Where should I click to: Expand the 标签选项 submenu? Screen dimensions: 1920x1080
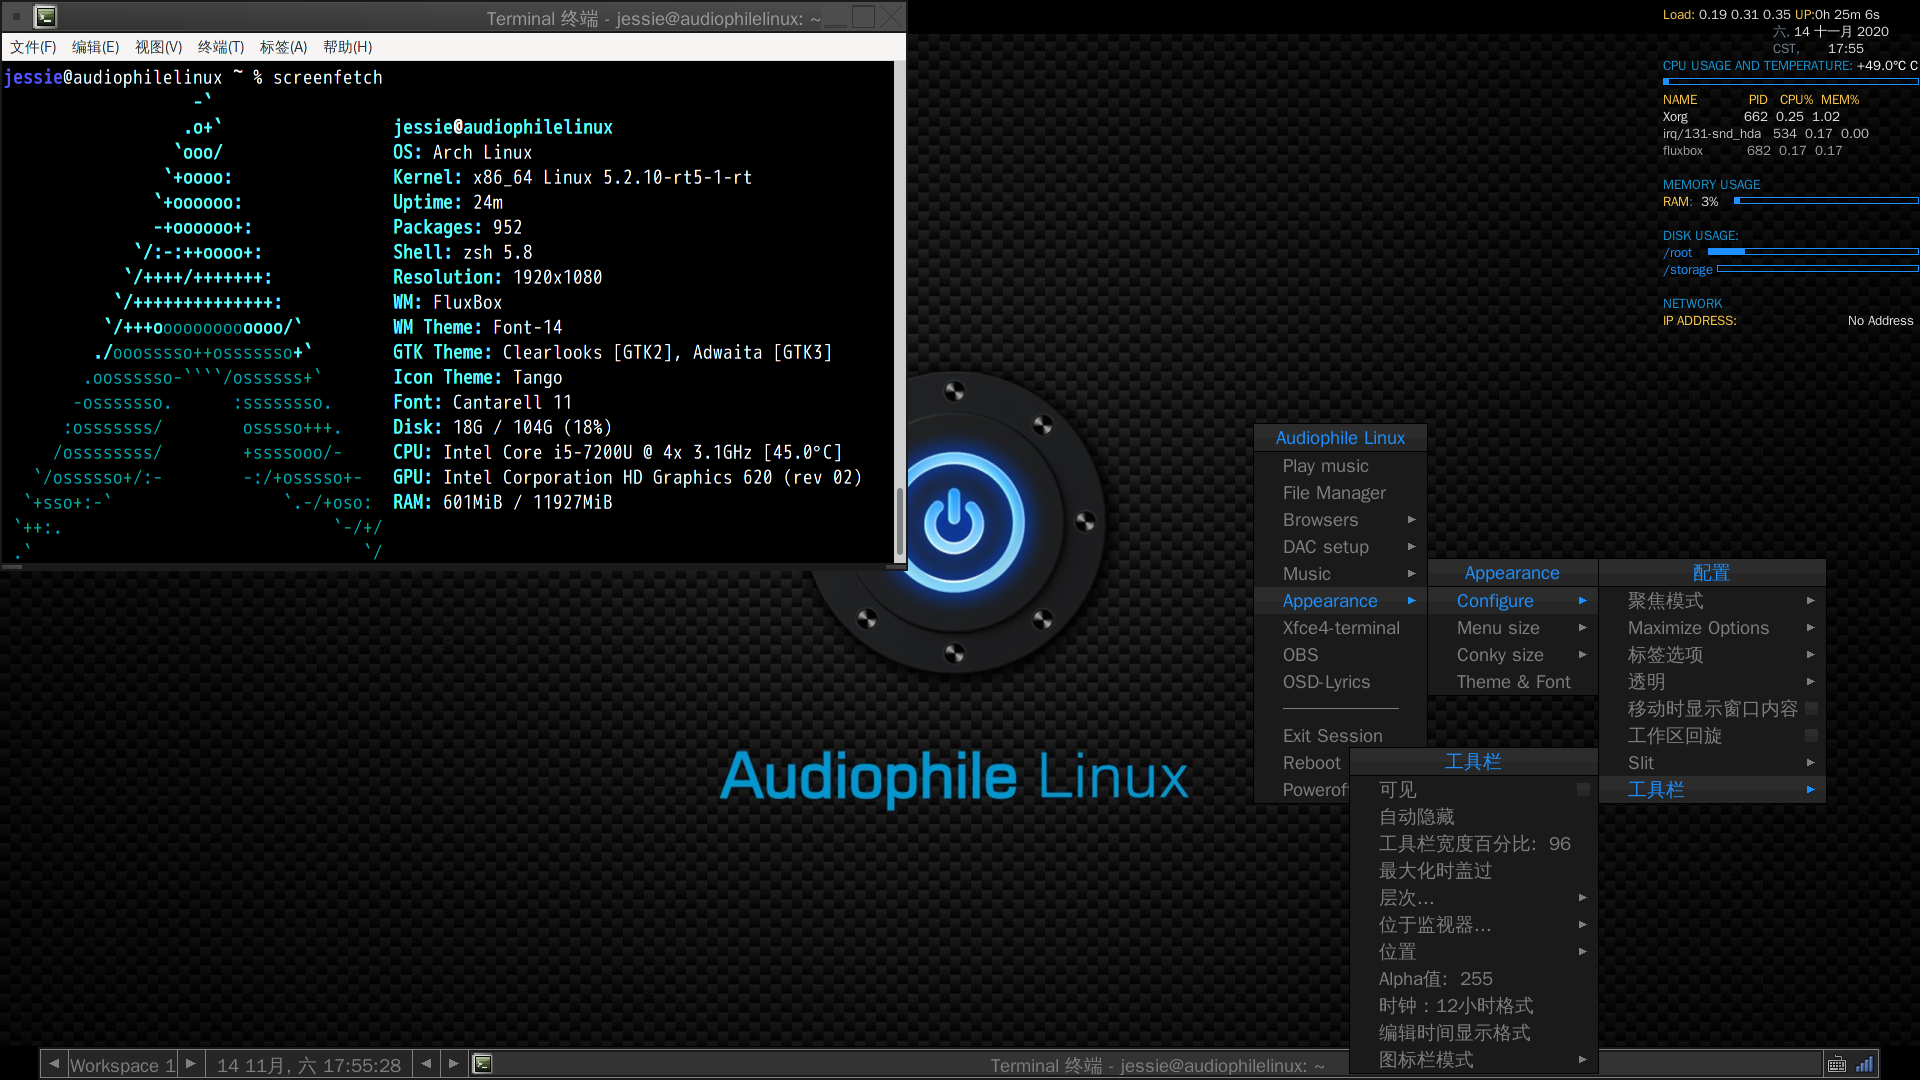pyautogui.click(x=1712, y=655)
